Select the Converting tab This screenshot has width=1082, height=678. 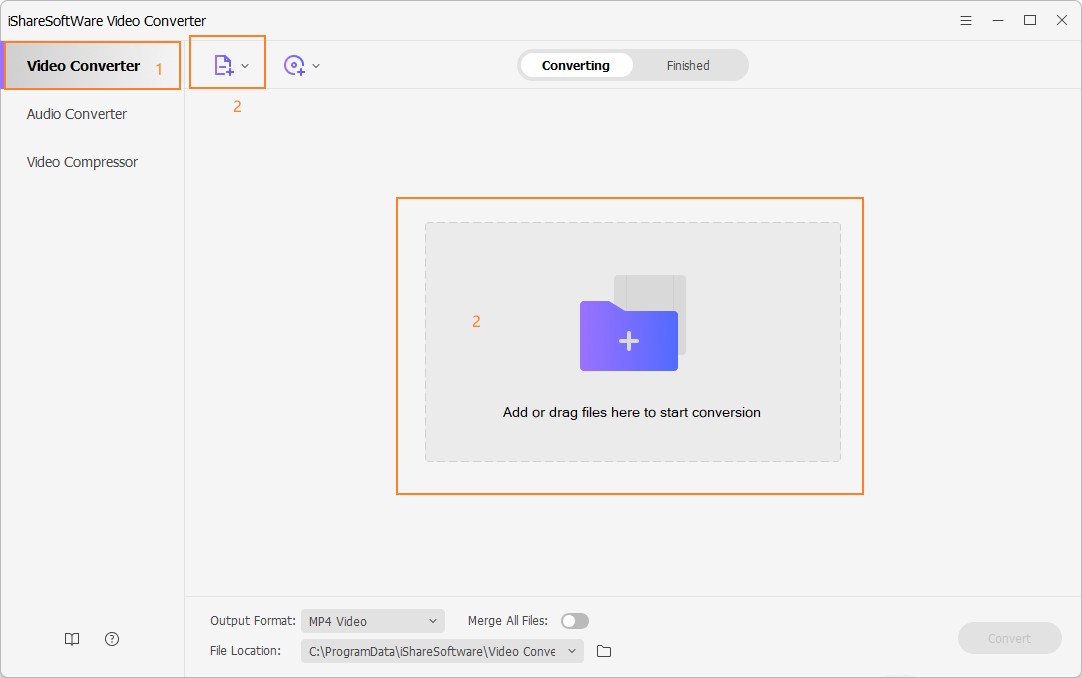pos(576,65)
